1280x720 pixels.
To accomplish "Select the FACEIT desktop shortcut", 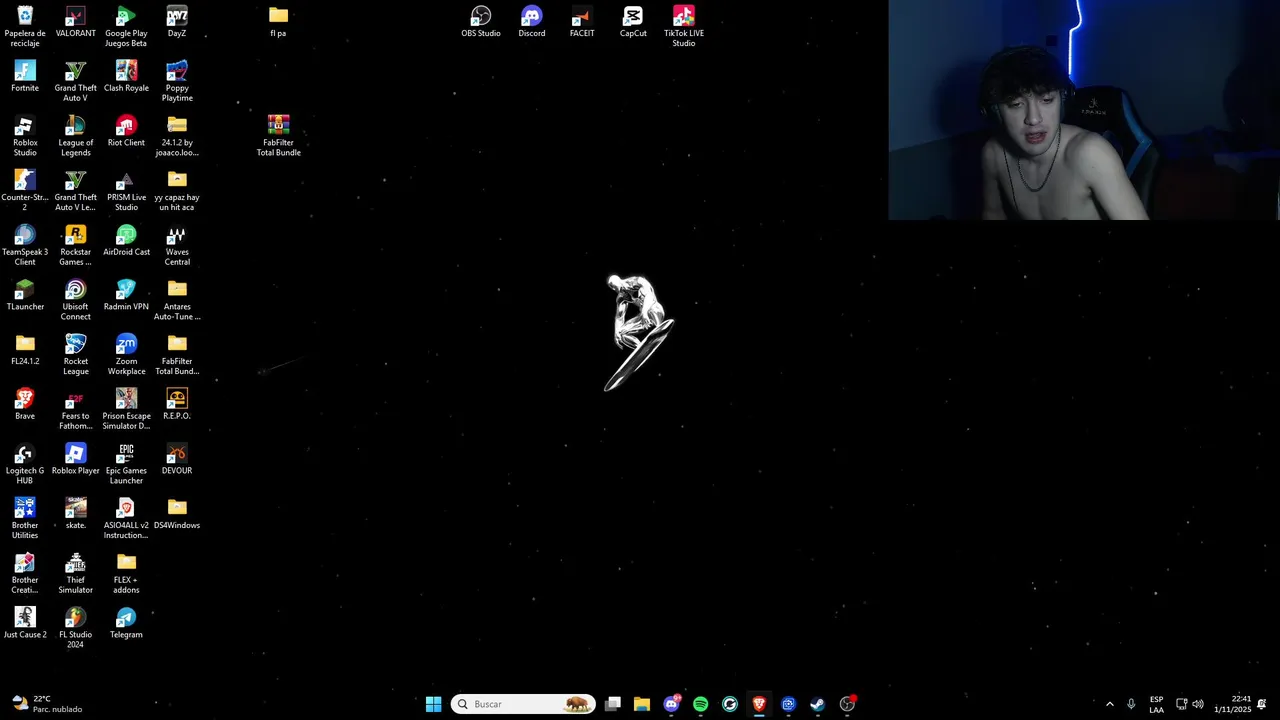I will (582, 21).
